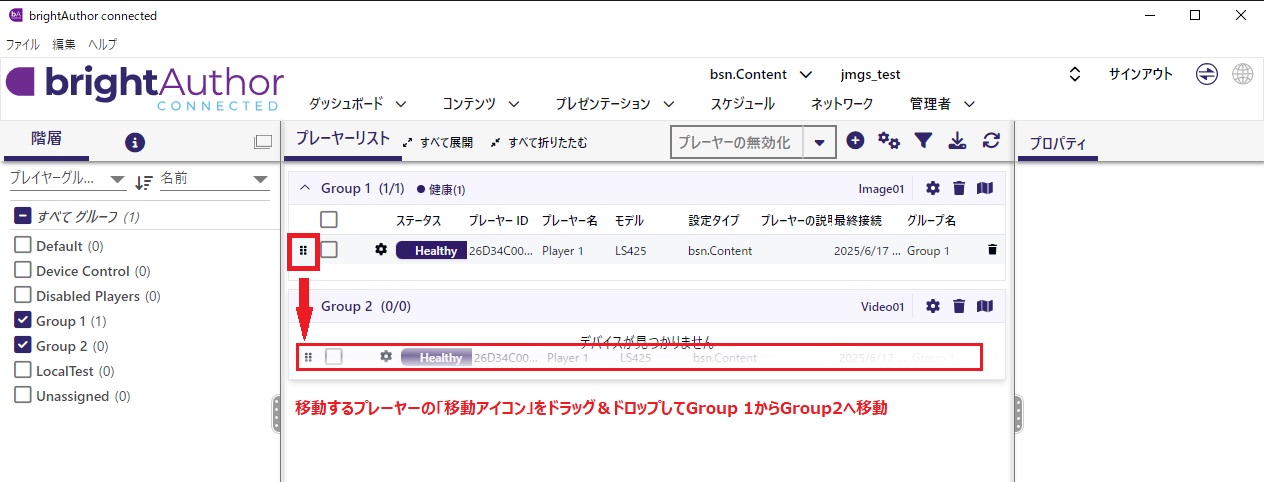
Task: Click the player ID column header
Action: pos(498,220)
